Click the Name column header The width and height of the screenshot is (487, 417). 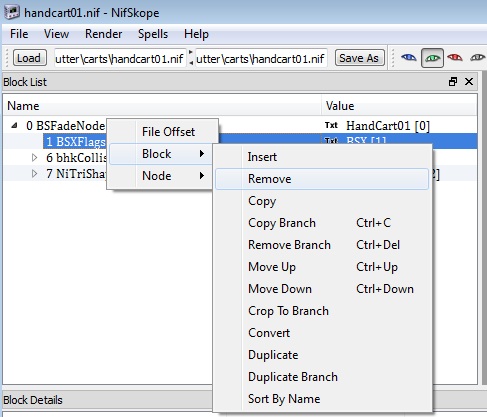[162, 106]
